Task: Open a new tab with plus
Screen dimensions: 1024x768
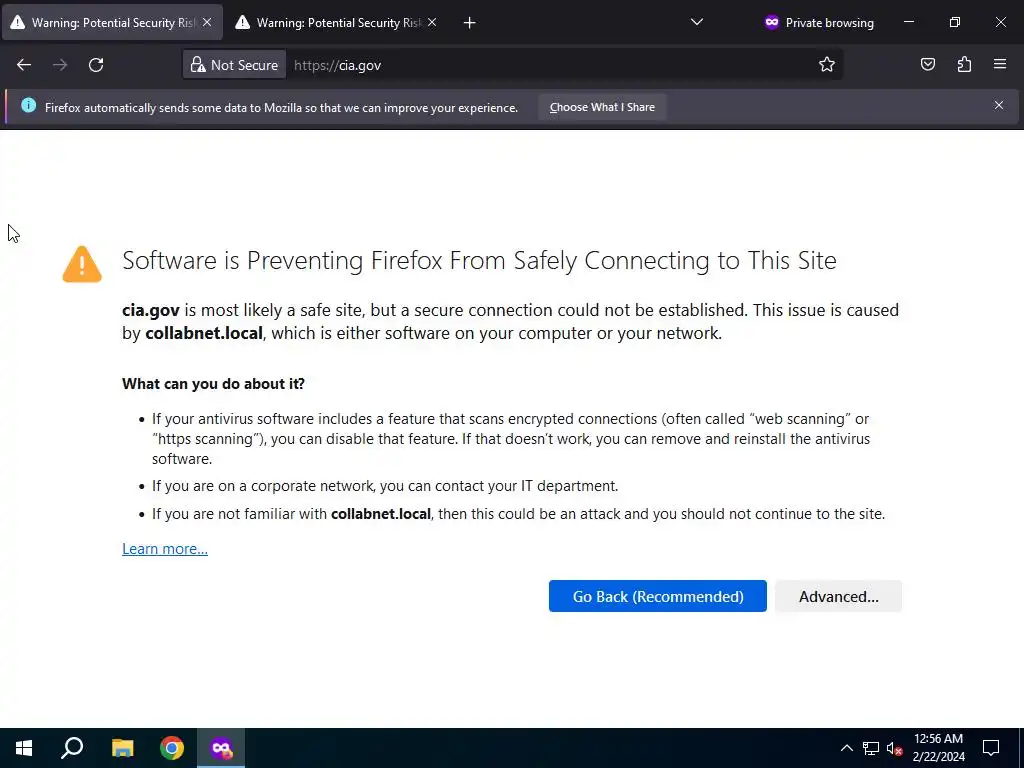Action: (470, 22)
